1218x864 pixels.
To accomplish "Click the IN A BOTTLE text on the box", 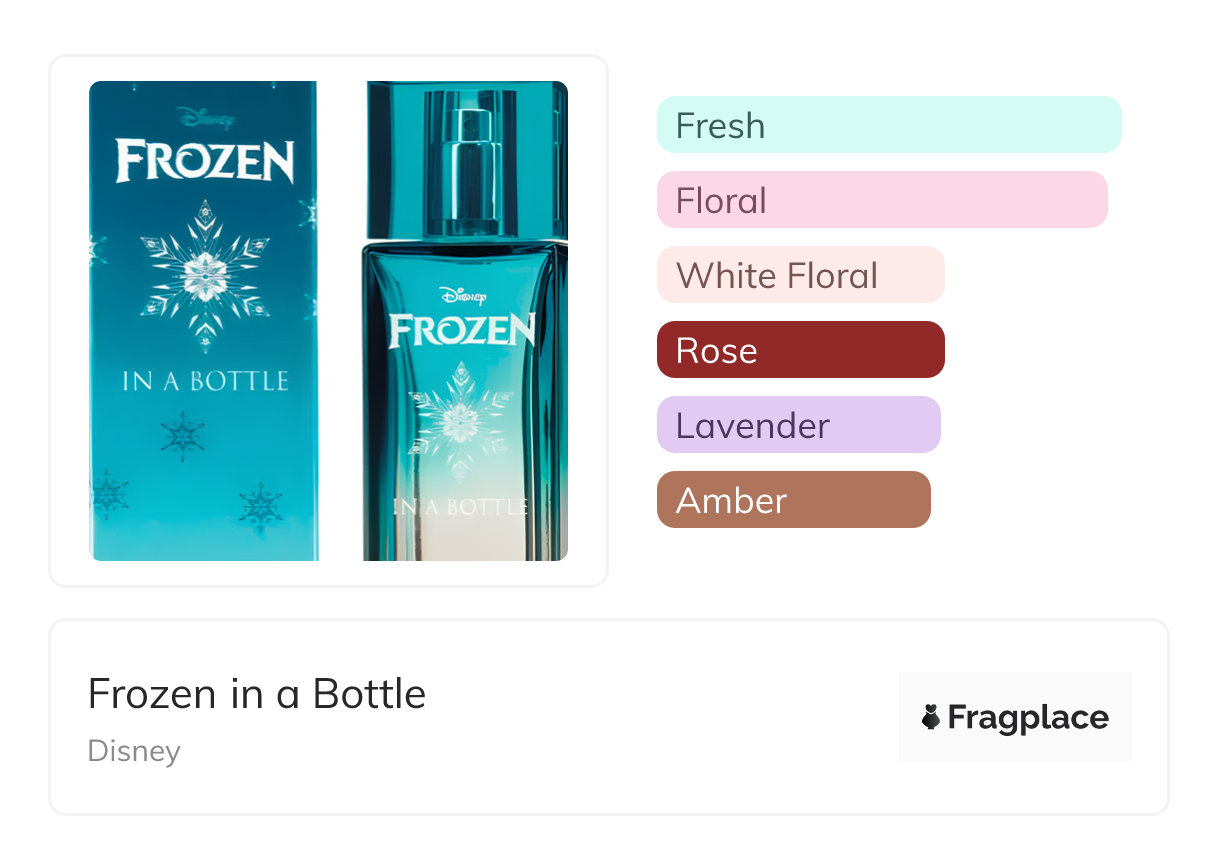I will click(x=205, y=381).
